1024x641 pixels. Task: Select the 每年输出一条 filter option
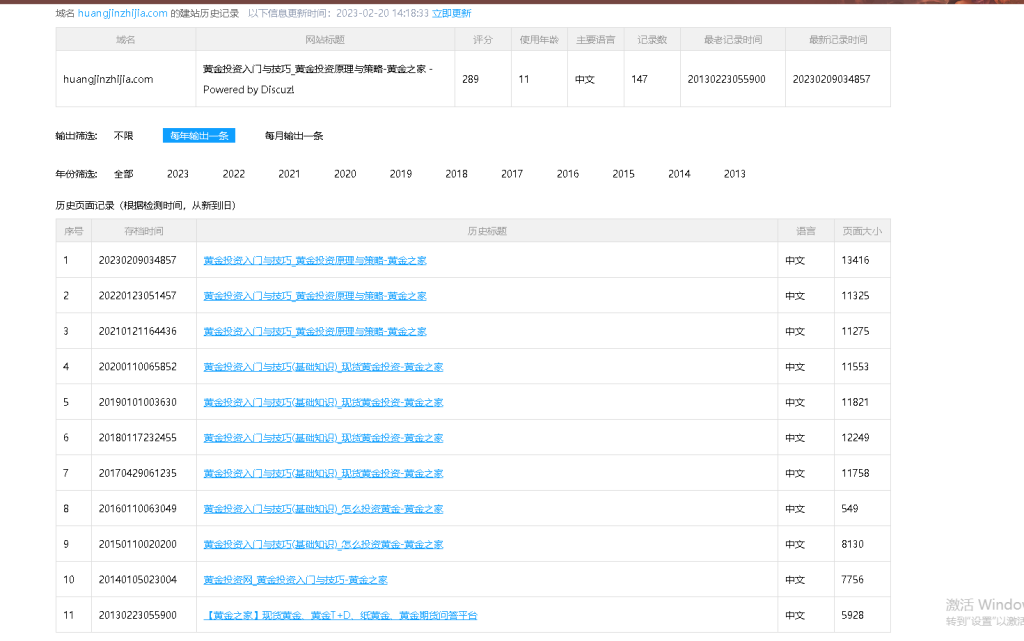(199, 136)
